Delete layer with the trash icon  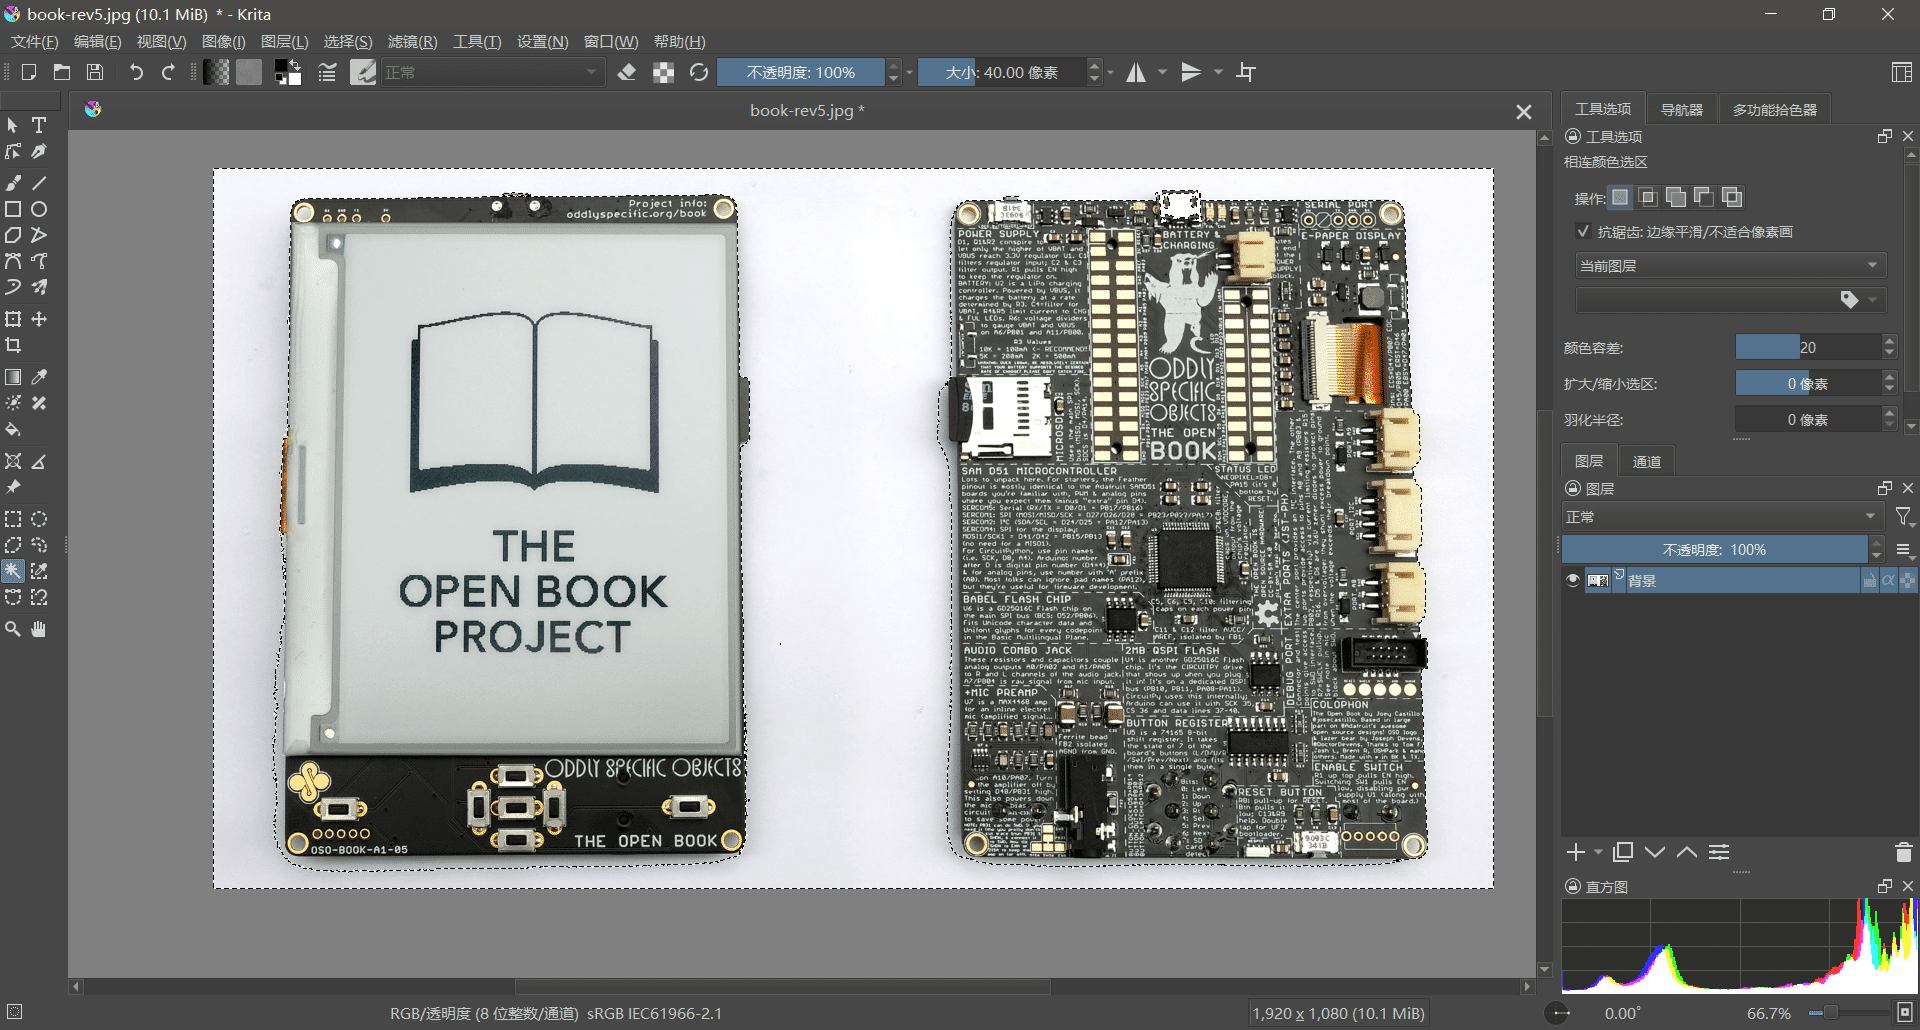[x=1903, y=852]
